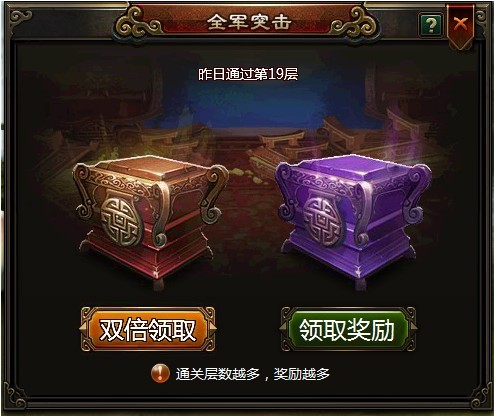Click the 双倍领取 orange button

148,329
